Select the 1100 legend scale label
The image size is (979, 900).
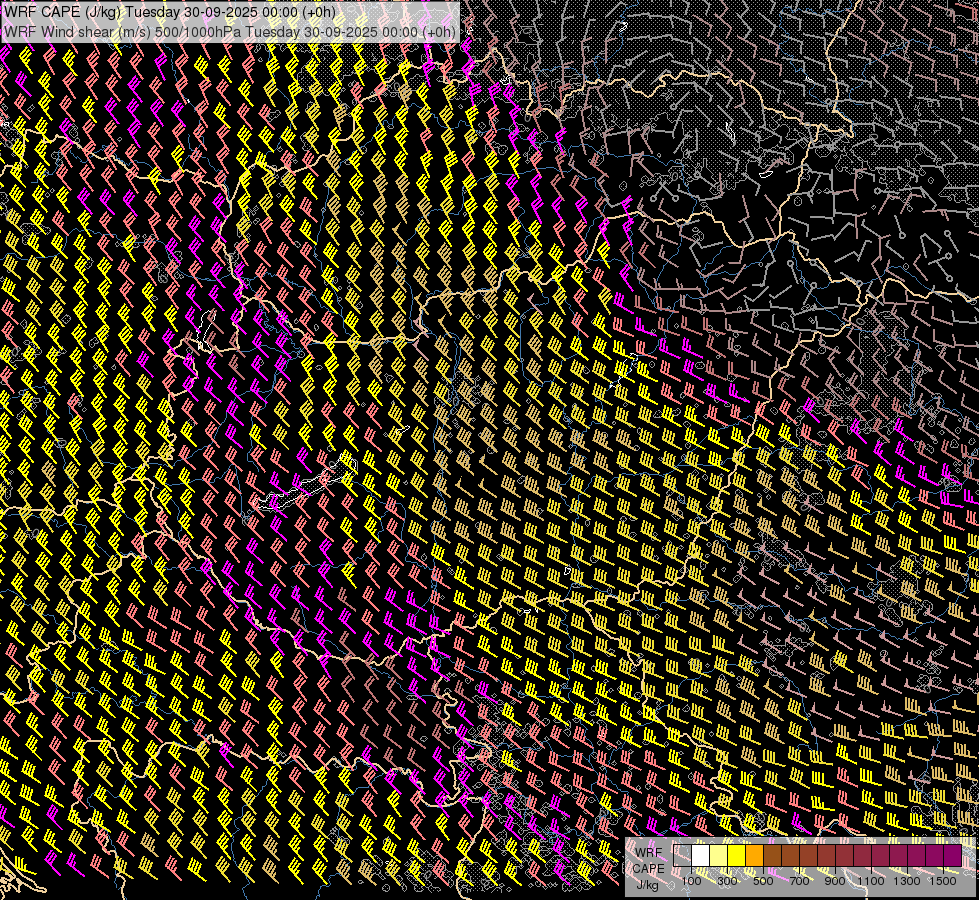pyautogui.click(x=871, y=881)
